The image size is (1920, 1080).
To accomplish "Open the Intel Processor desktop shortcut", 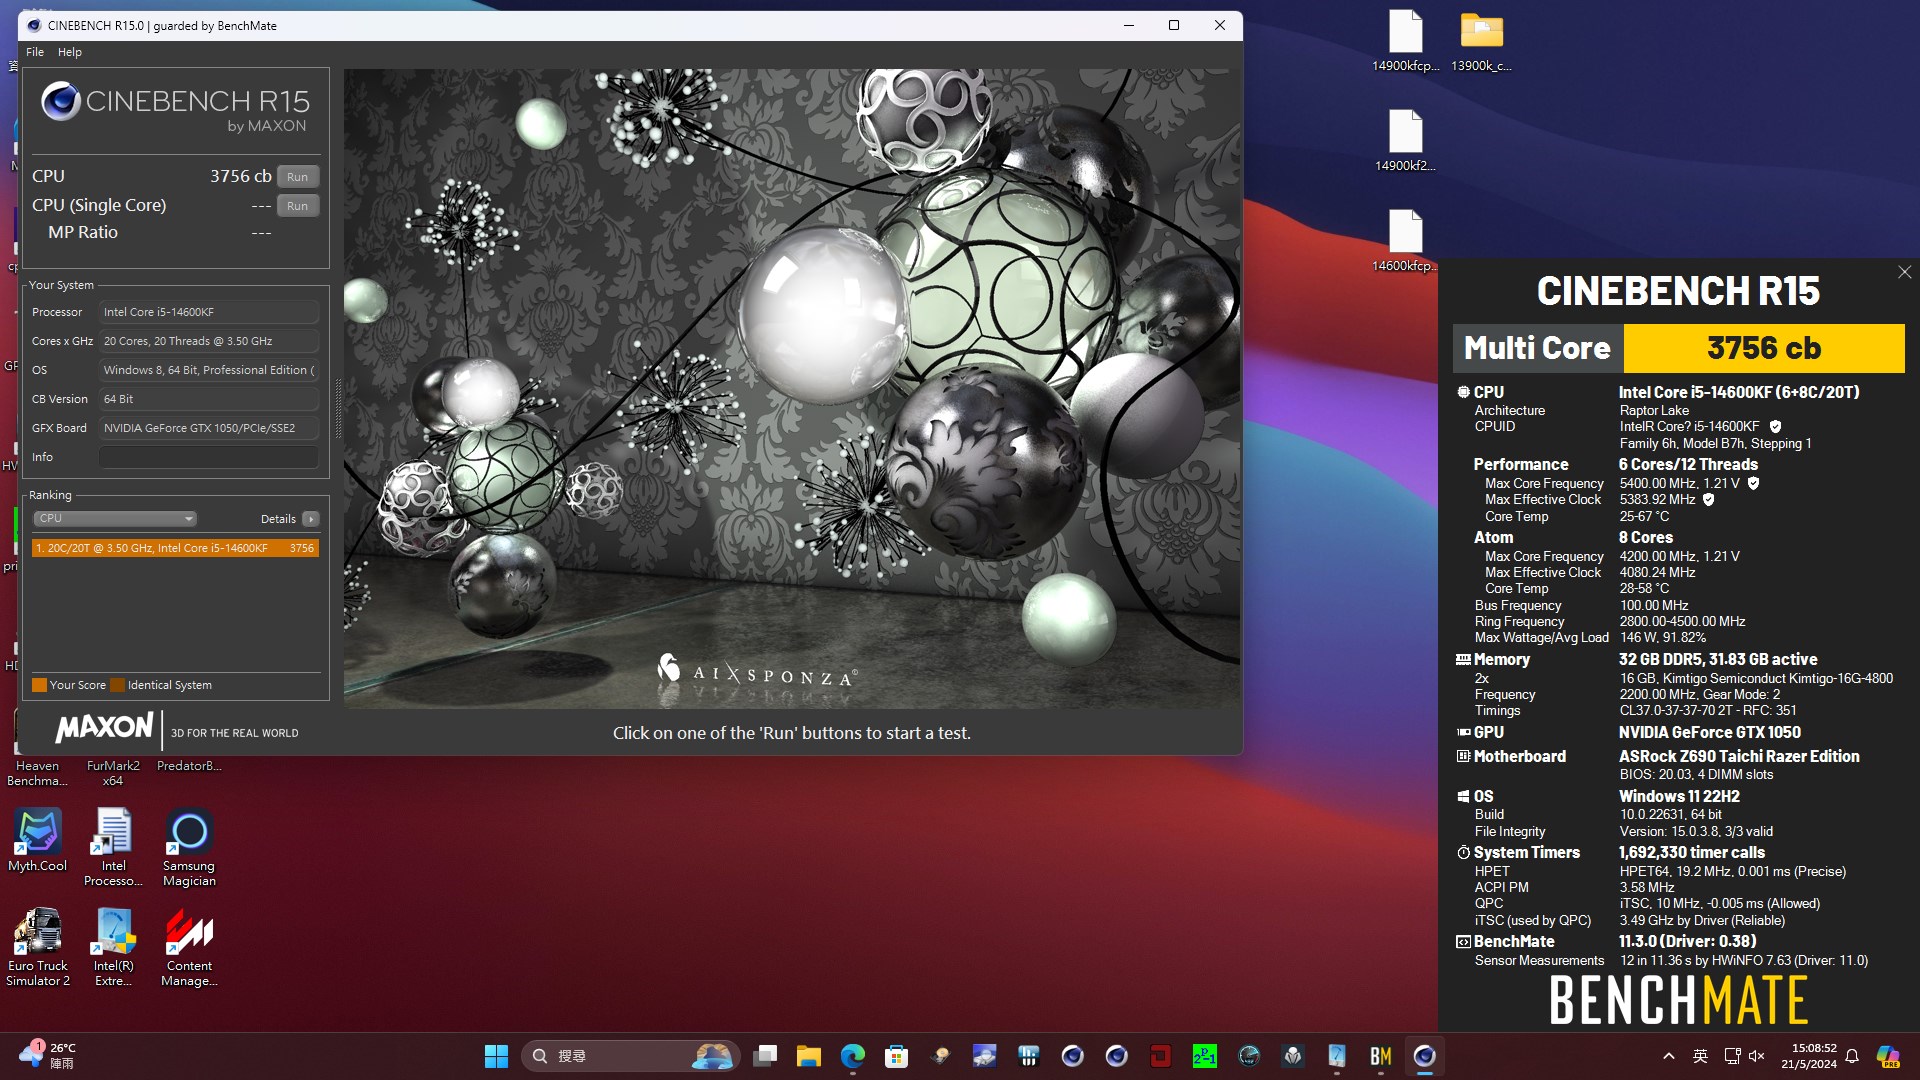I will [x=113, y=848].
